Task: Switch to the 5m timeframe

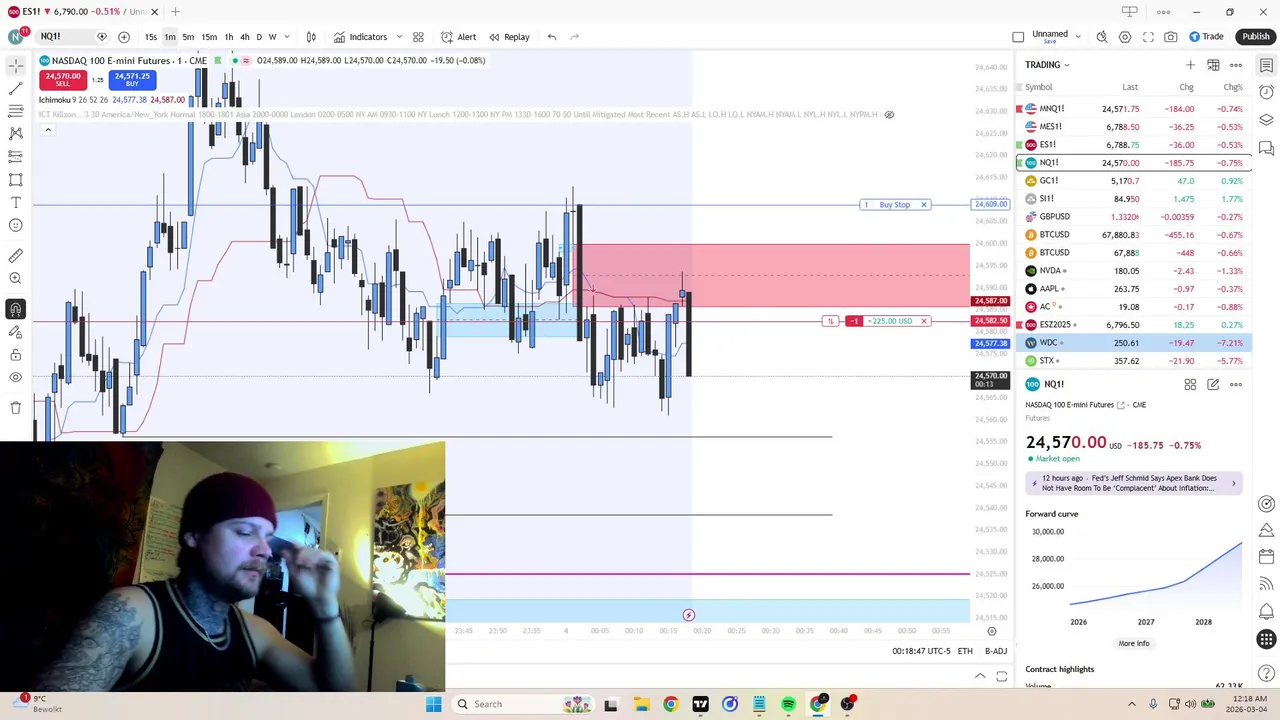Action: [188, 37]
